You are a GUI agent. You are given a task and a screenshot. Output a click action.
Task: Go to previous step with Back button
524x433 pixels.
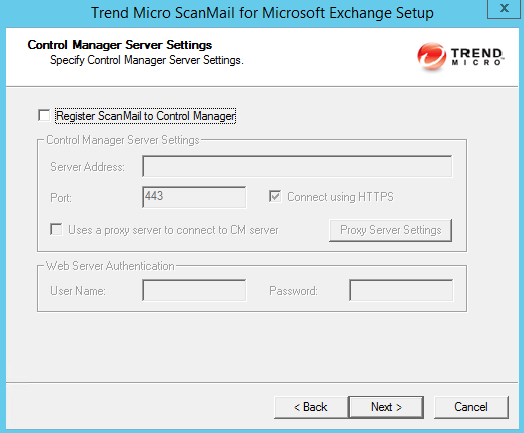click(x=311, y=407)
